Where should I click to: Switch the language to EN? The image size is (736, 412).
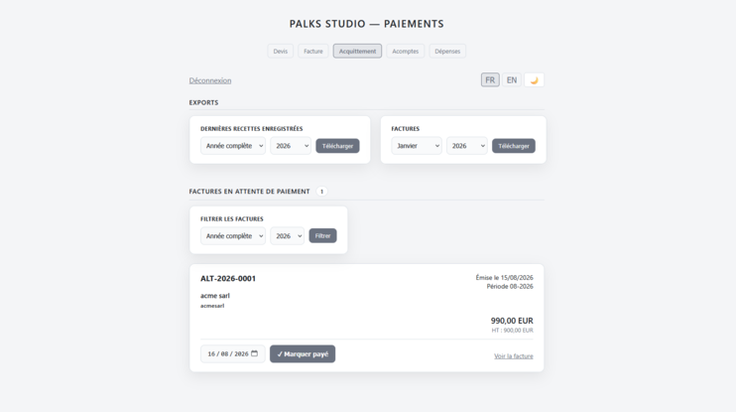click(x=512, y=80)
